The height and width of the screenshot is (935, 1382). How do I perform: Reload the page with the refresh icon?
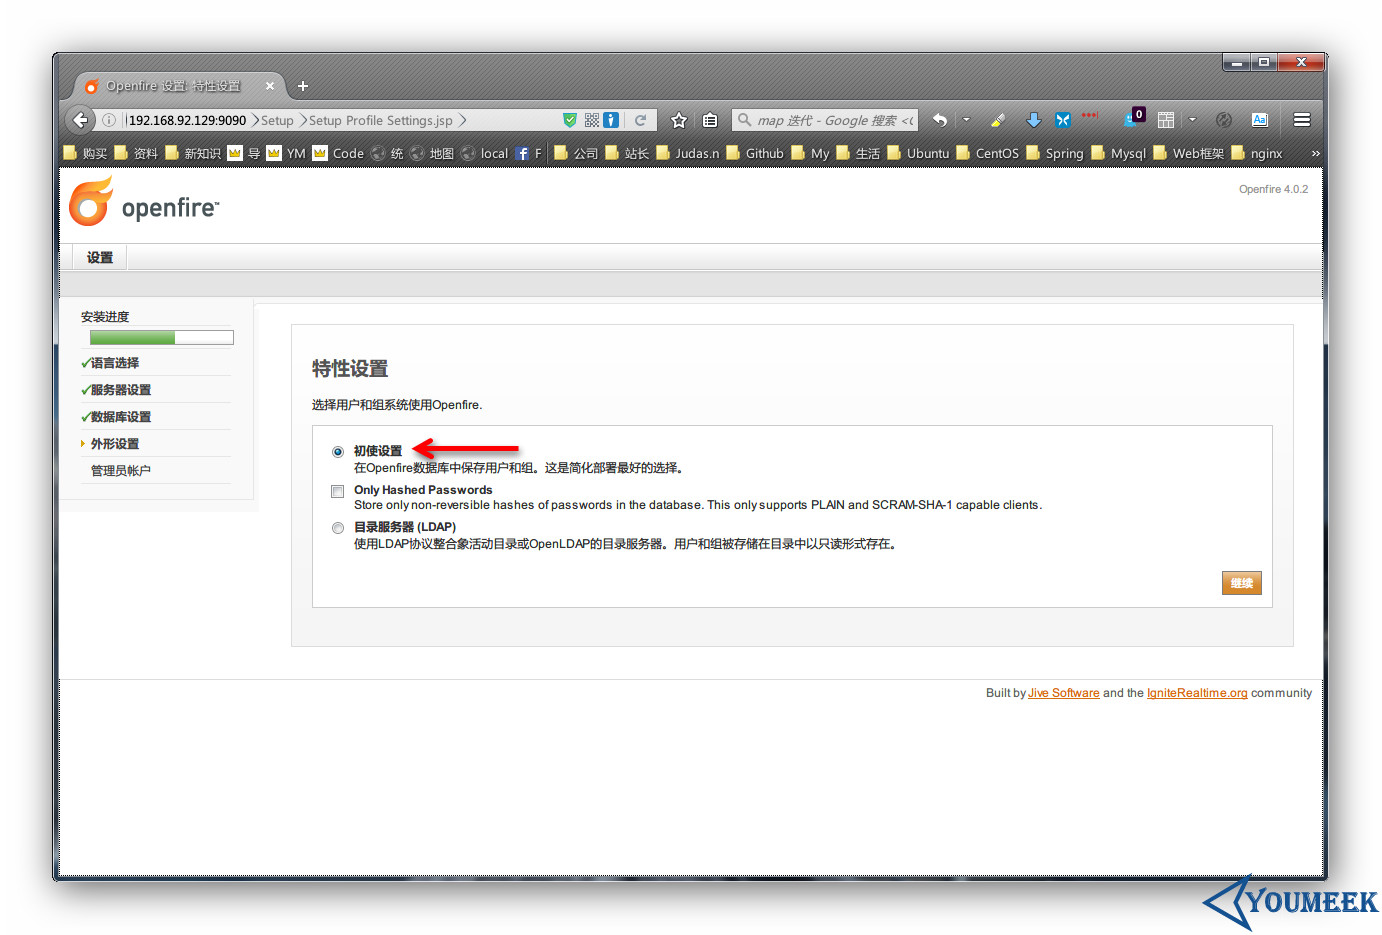tap(640, 120)
